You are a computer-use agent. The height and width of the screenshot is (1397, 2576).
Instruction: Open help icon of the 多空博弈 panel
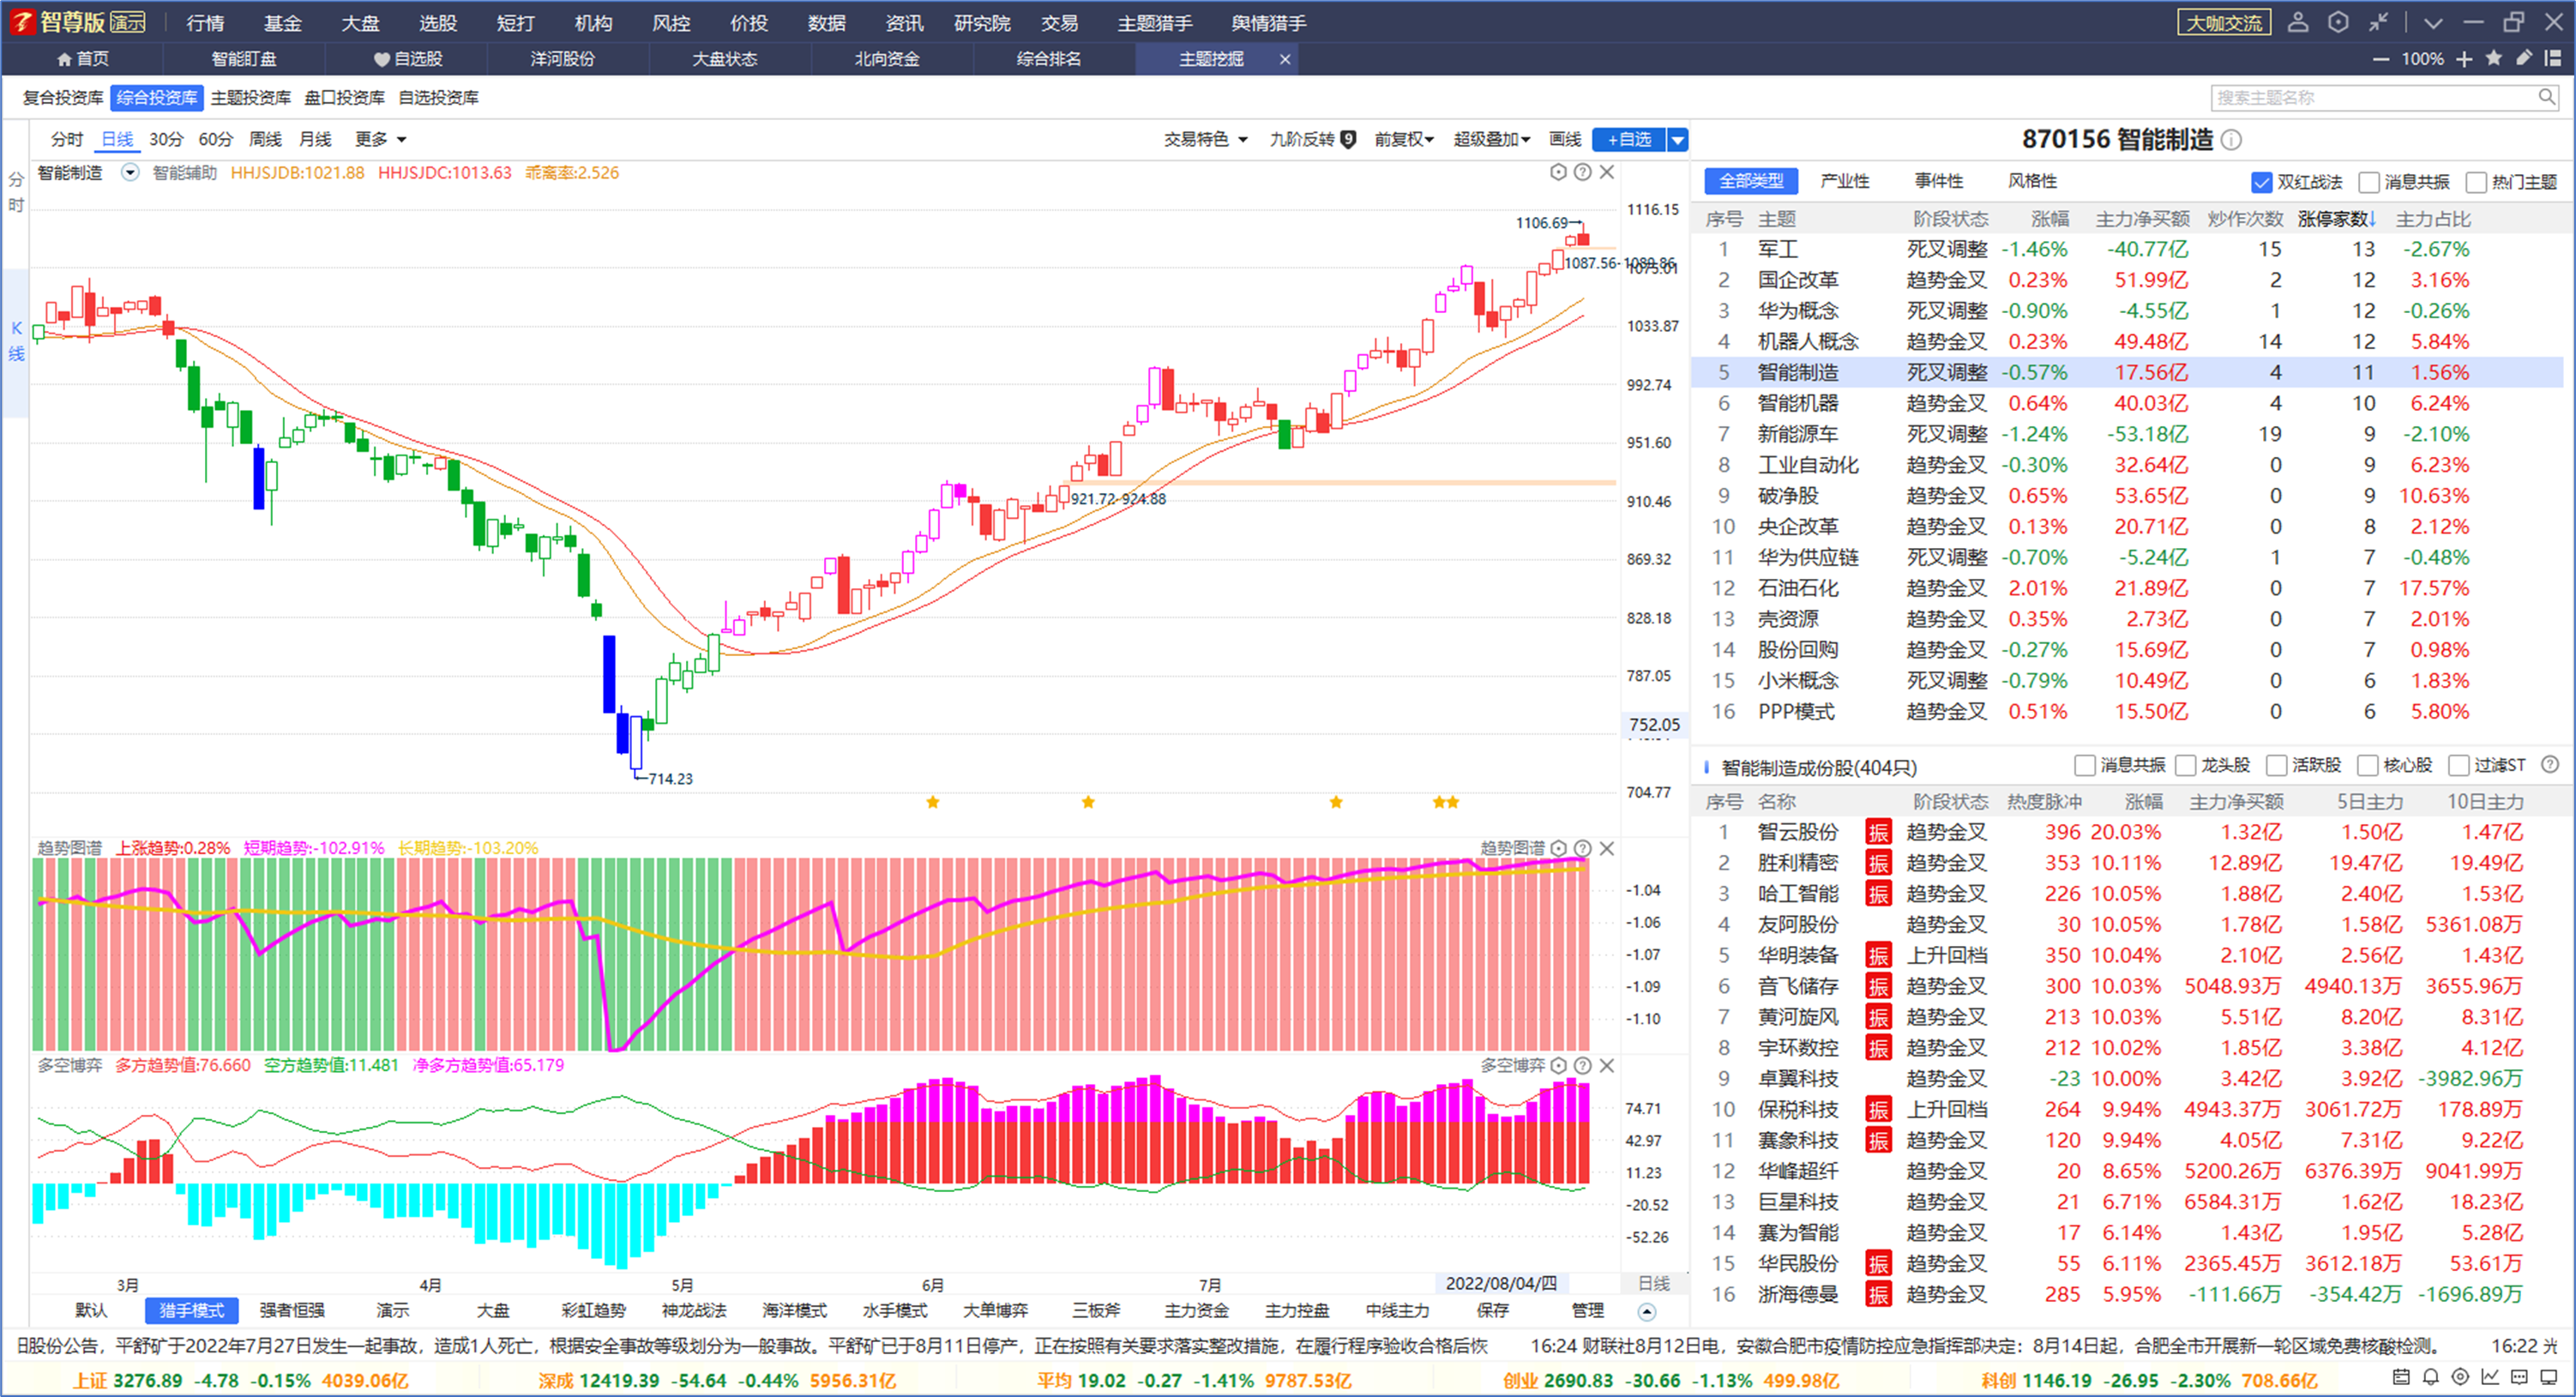1582,1065
